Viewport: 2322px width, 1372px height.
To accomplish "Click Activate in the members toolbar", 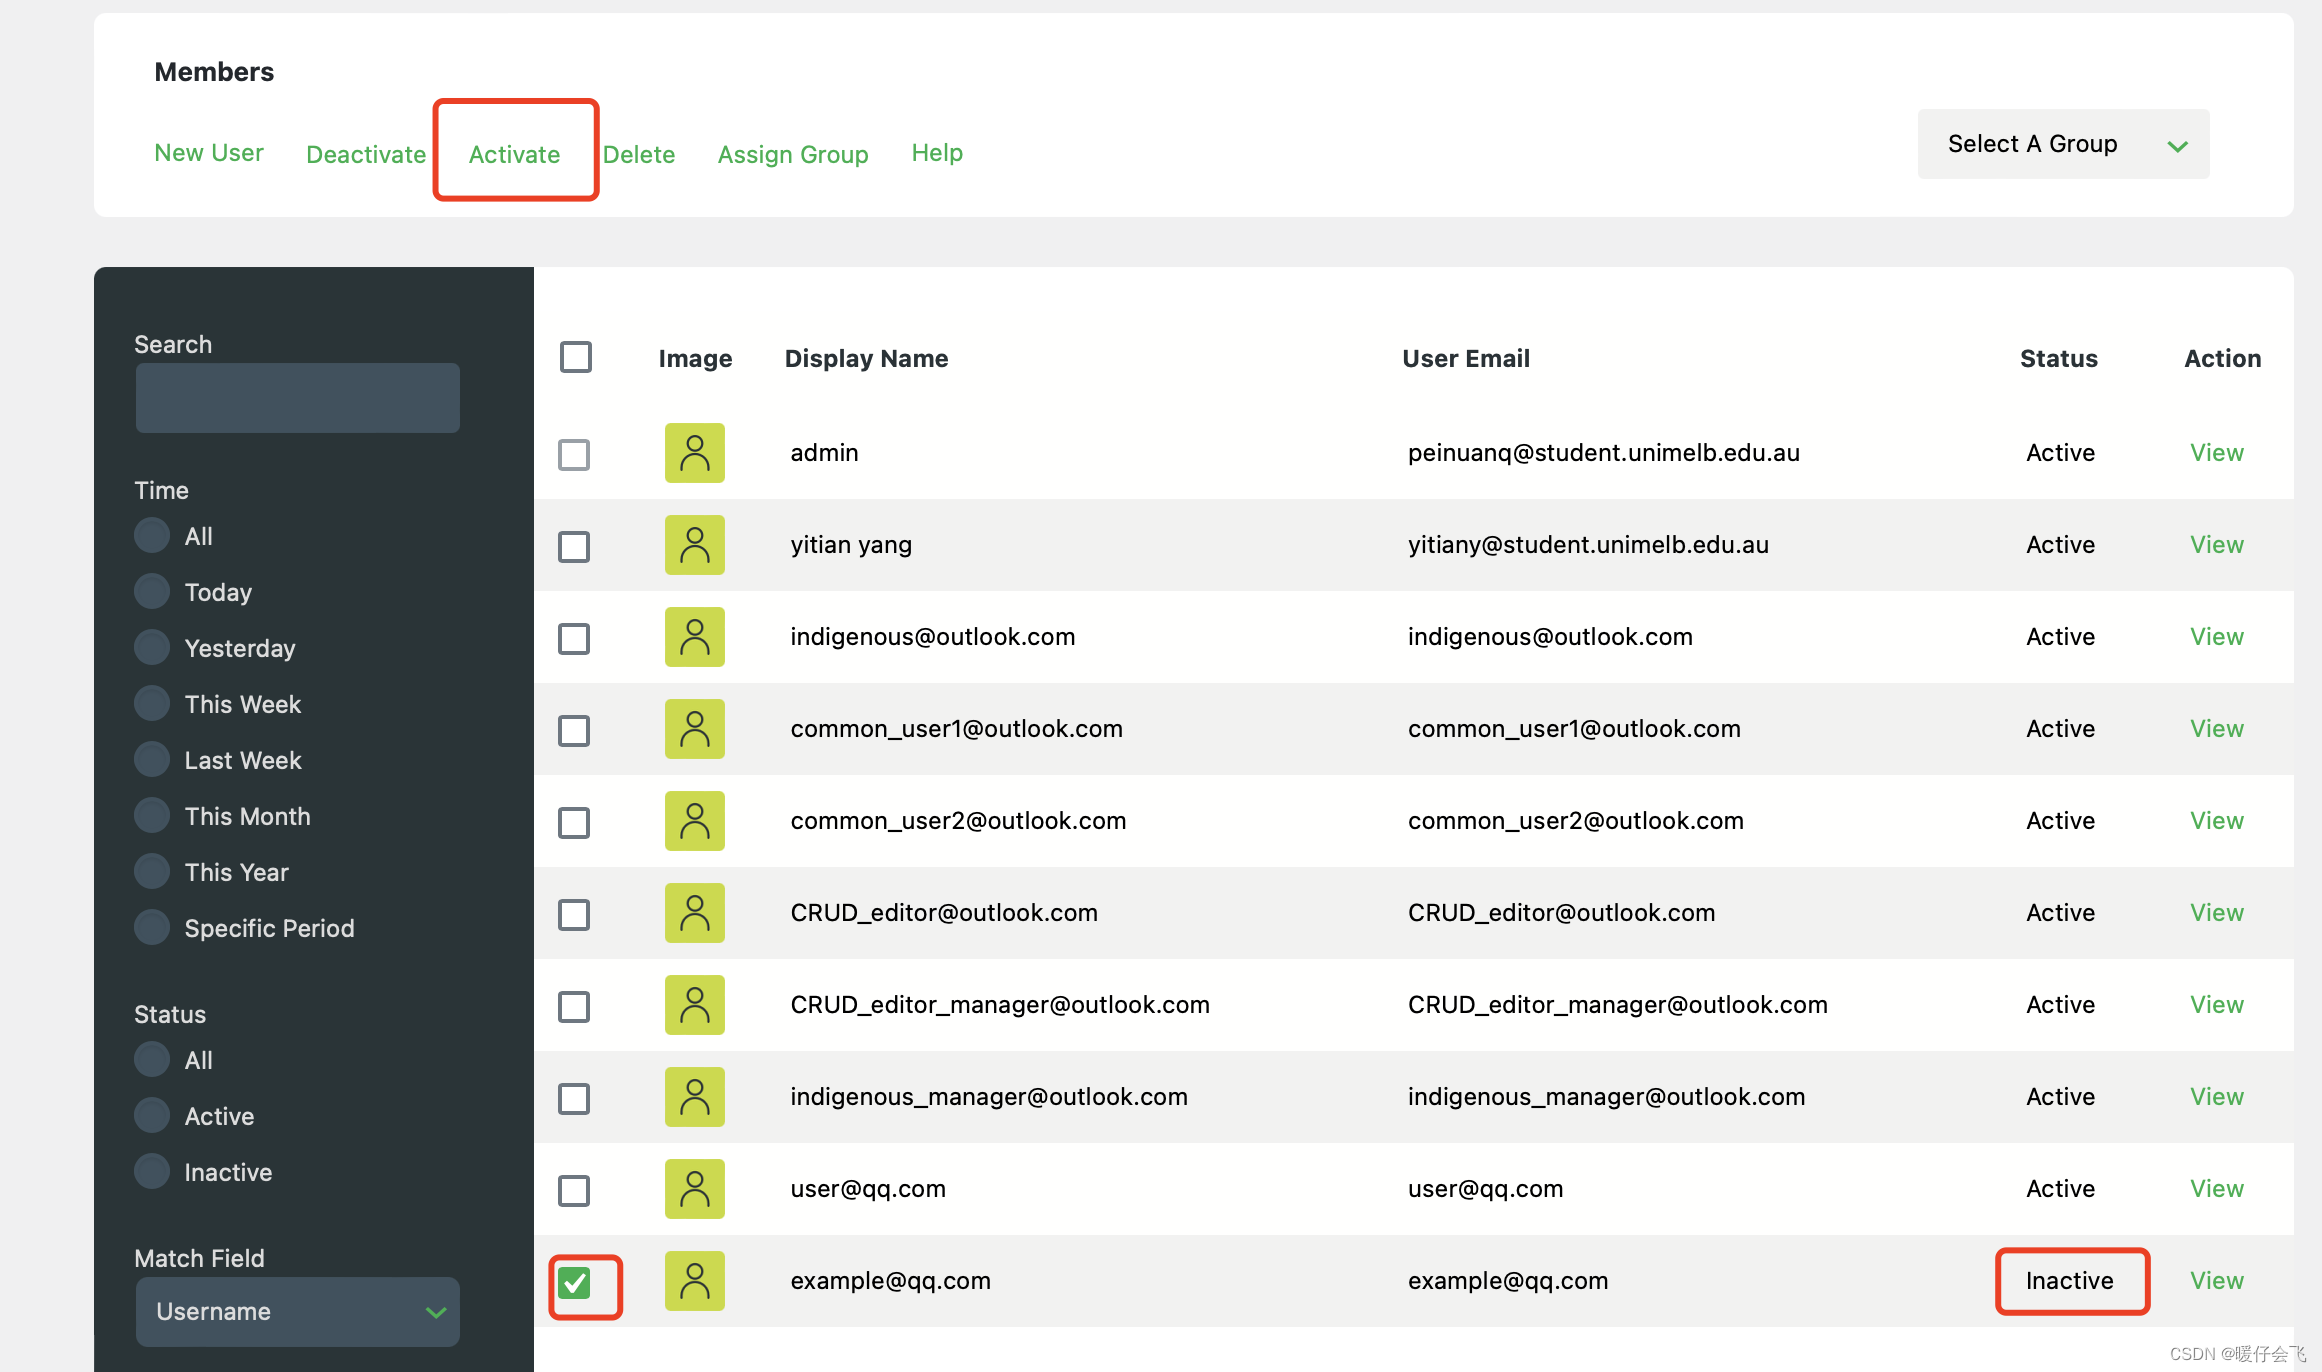I will 514,154.
